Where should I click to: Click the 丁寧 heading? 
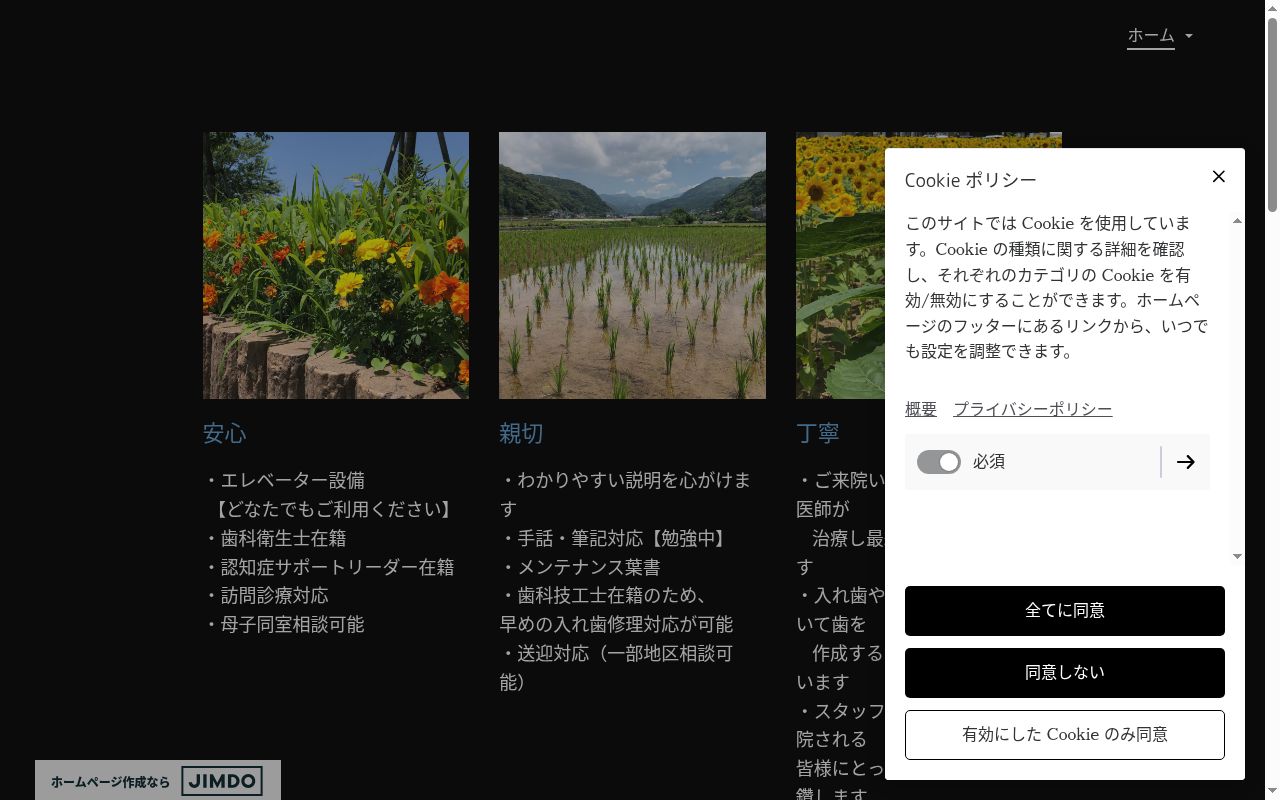[x=818, y=433]
